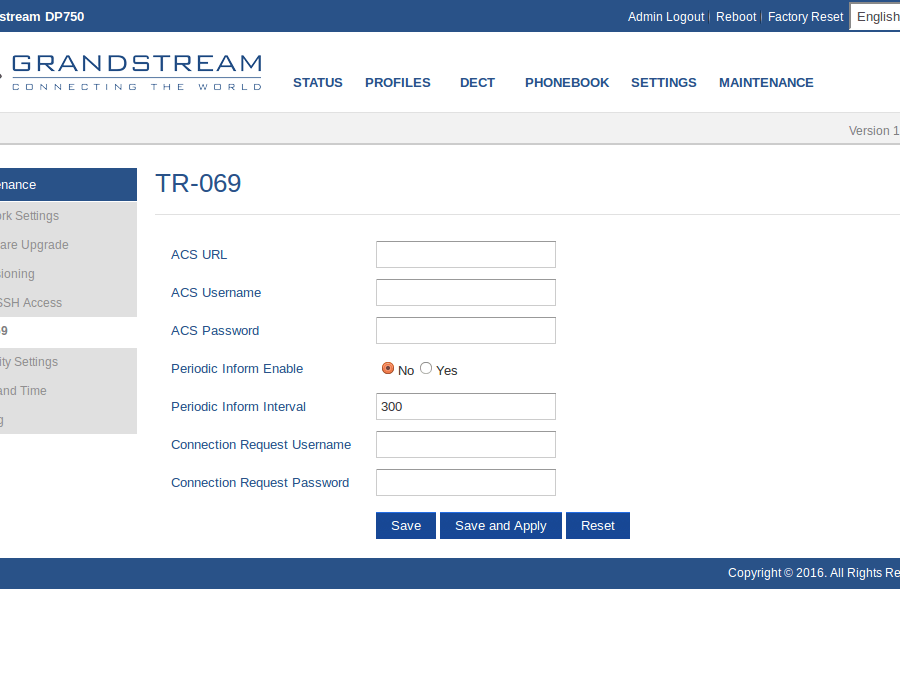Open the PROFILES menu
The height and width of the screenshot is (673, 900).
pos(397,83)
